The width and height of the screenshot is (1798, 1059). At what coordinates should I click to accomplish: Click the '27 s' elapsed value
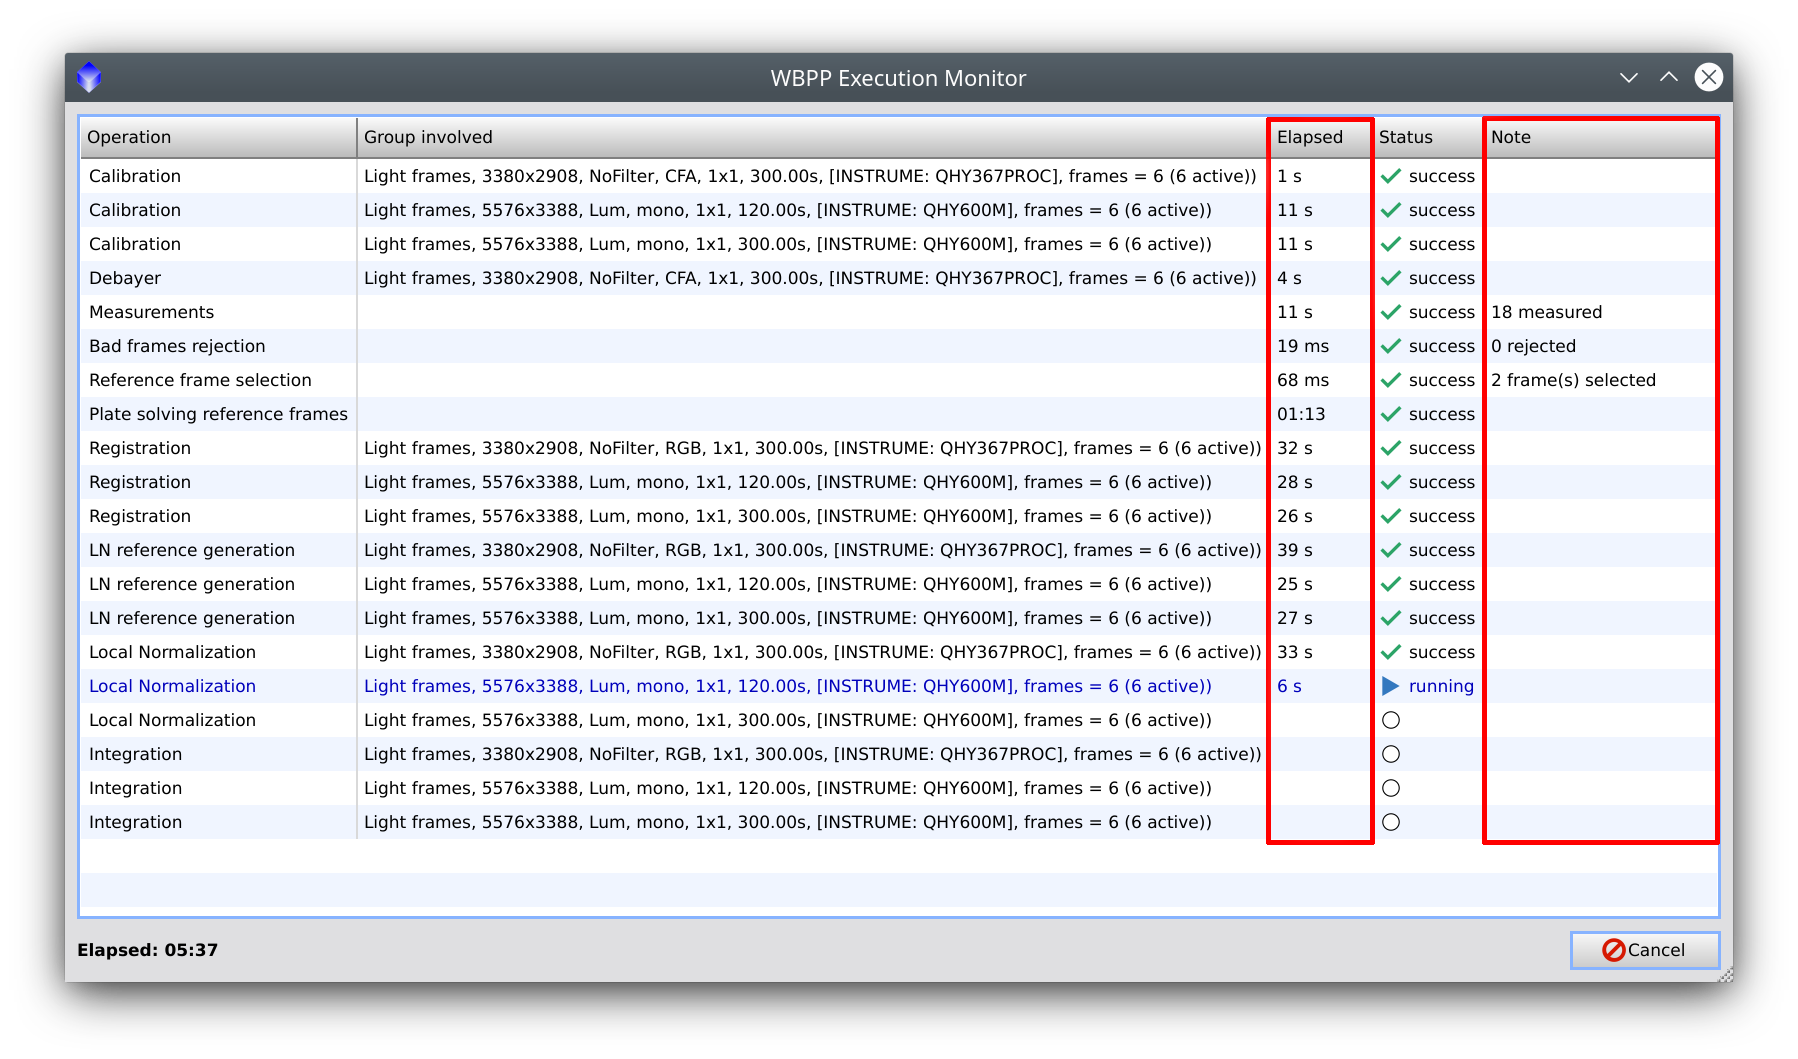[x=1294, y=618]
